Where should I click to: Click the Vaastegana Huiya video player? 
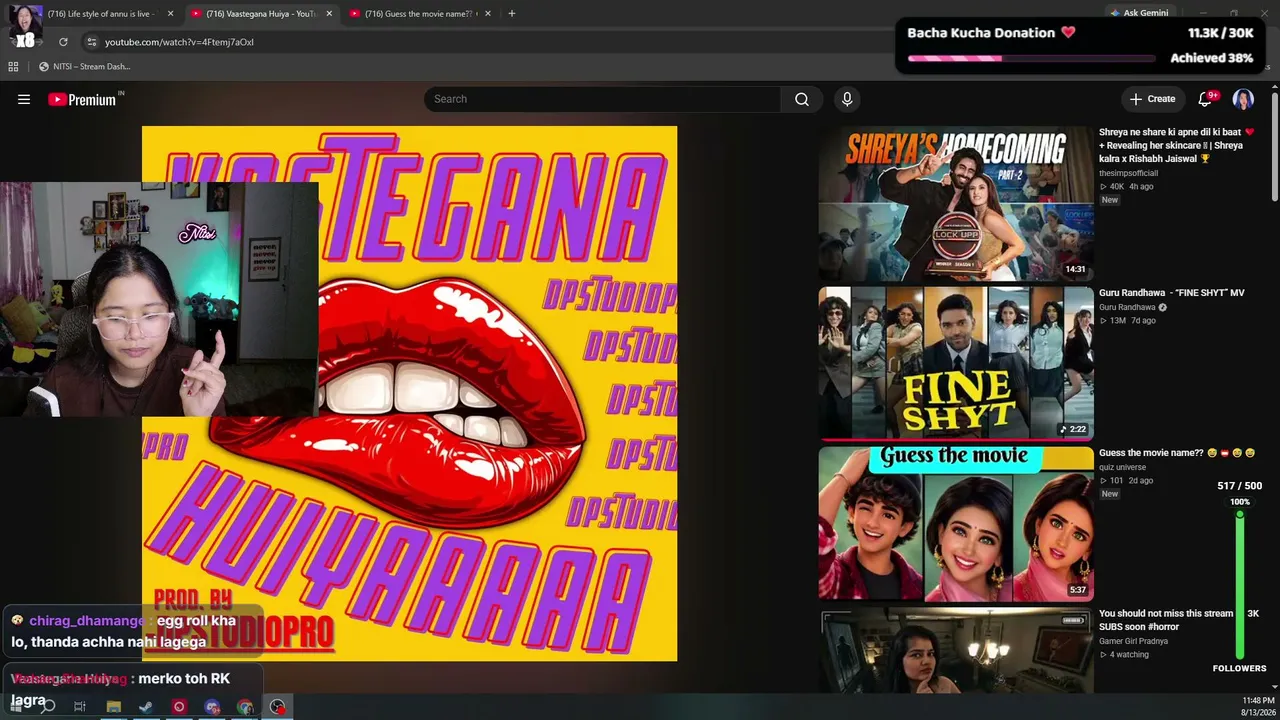[x=409, y=393]
